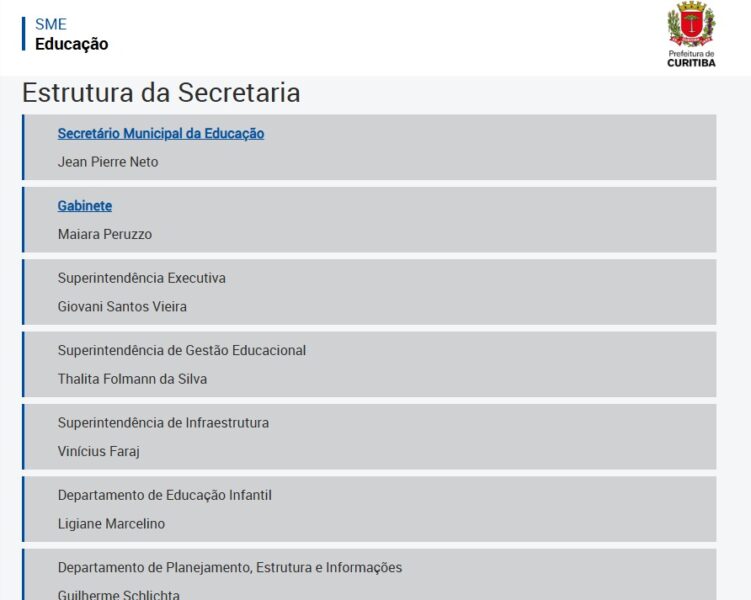Open the Gabinete link
The width and height of the screenshot is (751, 600).
(x=85, y=206)
